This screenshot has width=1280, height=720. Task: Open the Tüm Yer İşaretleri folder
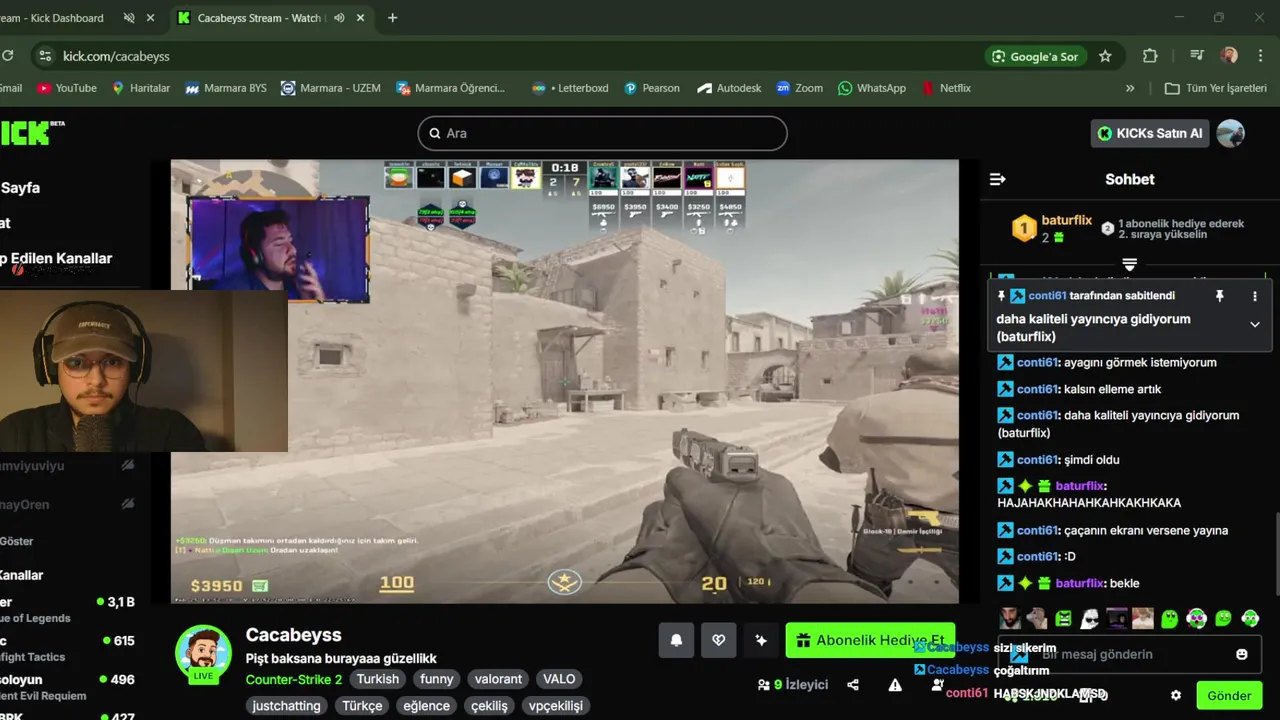coord(1216,88)
